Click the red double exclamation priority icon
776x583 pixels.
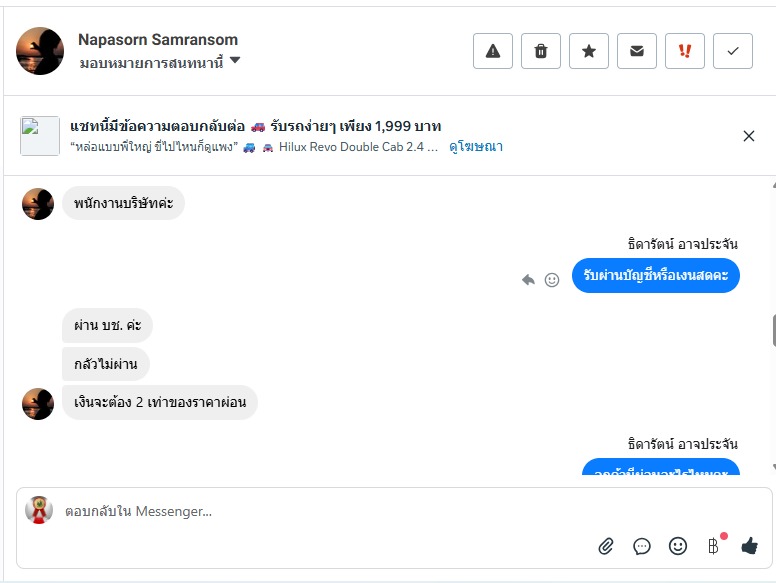pos(685,51)
